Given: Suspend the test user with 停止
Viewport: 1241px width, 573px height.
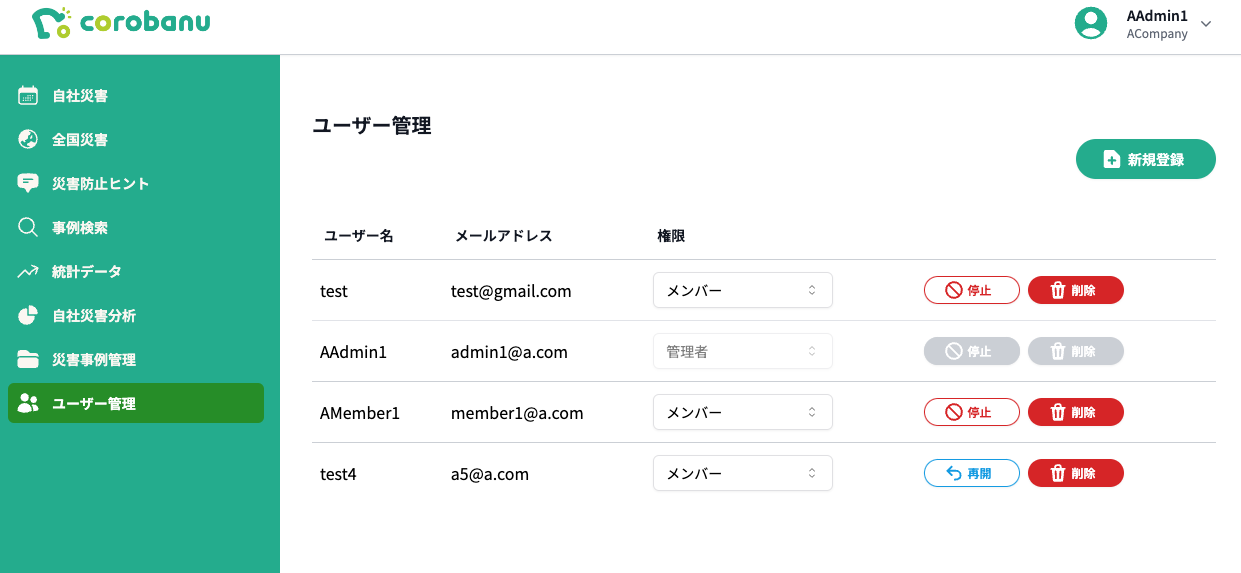Looking at the screenshot, I should pos(971,290).
